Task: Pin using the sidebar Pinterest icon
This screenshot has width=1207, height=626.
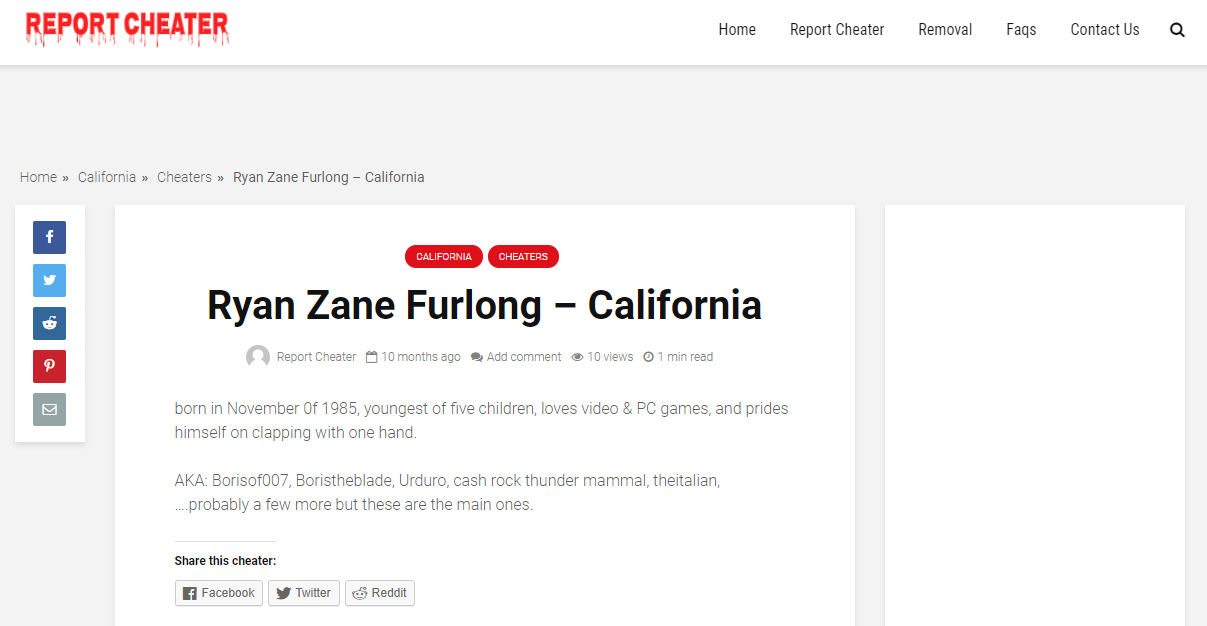Action: click(49, 366)
